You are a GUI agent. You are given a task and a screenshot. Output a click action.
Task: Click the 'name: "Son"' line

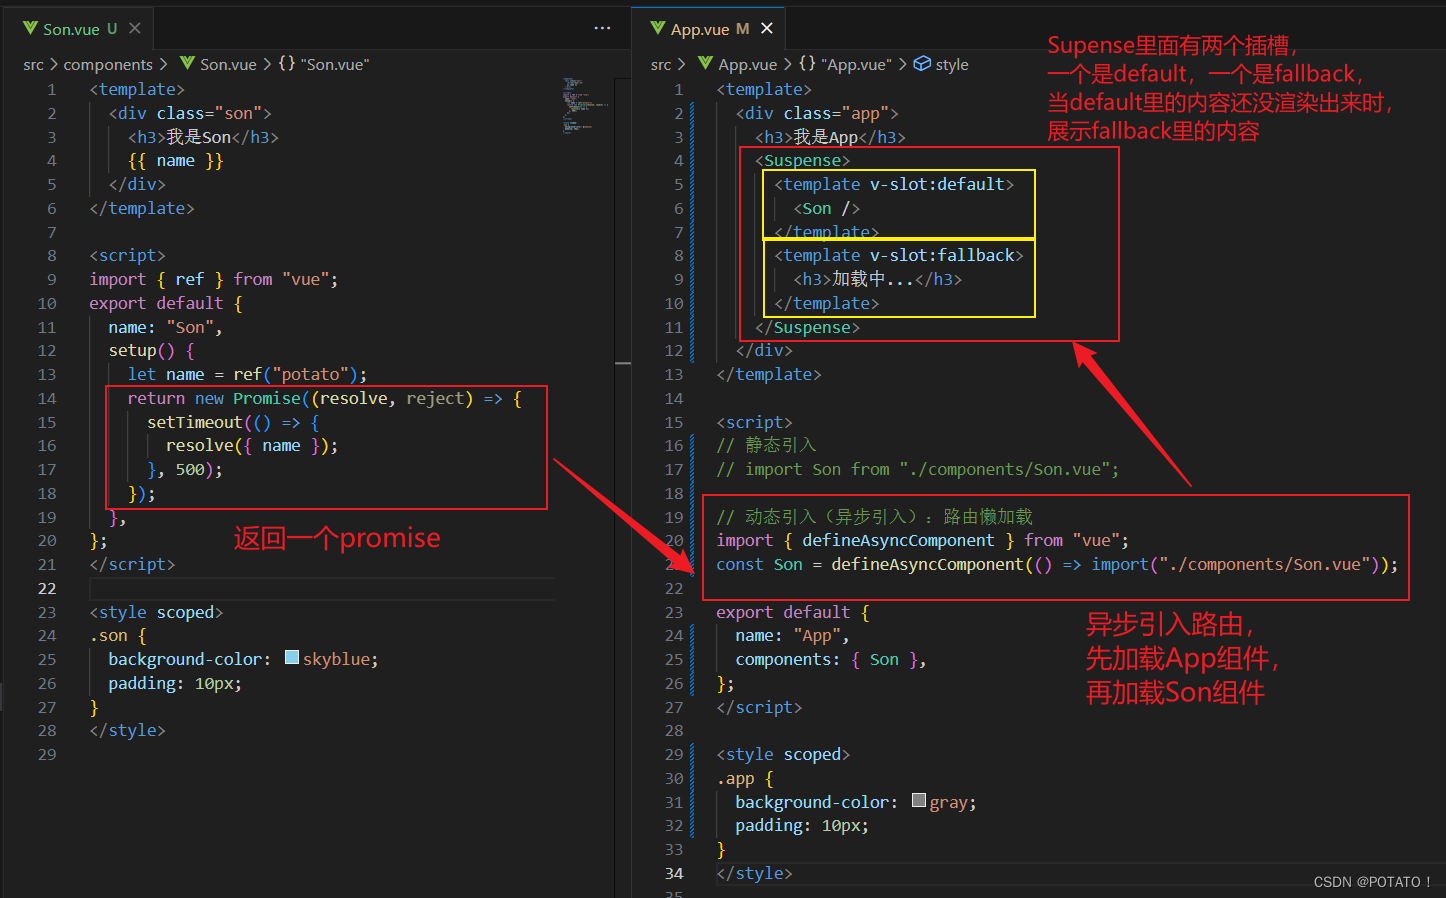click(x=165, y=327)
